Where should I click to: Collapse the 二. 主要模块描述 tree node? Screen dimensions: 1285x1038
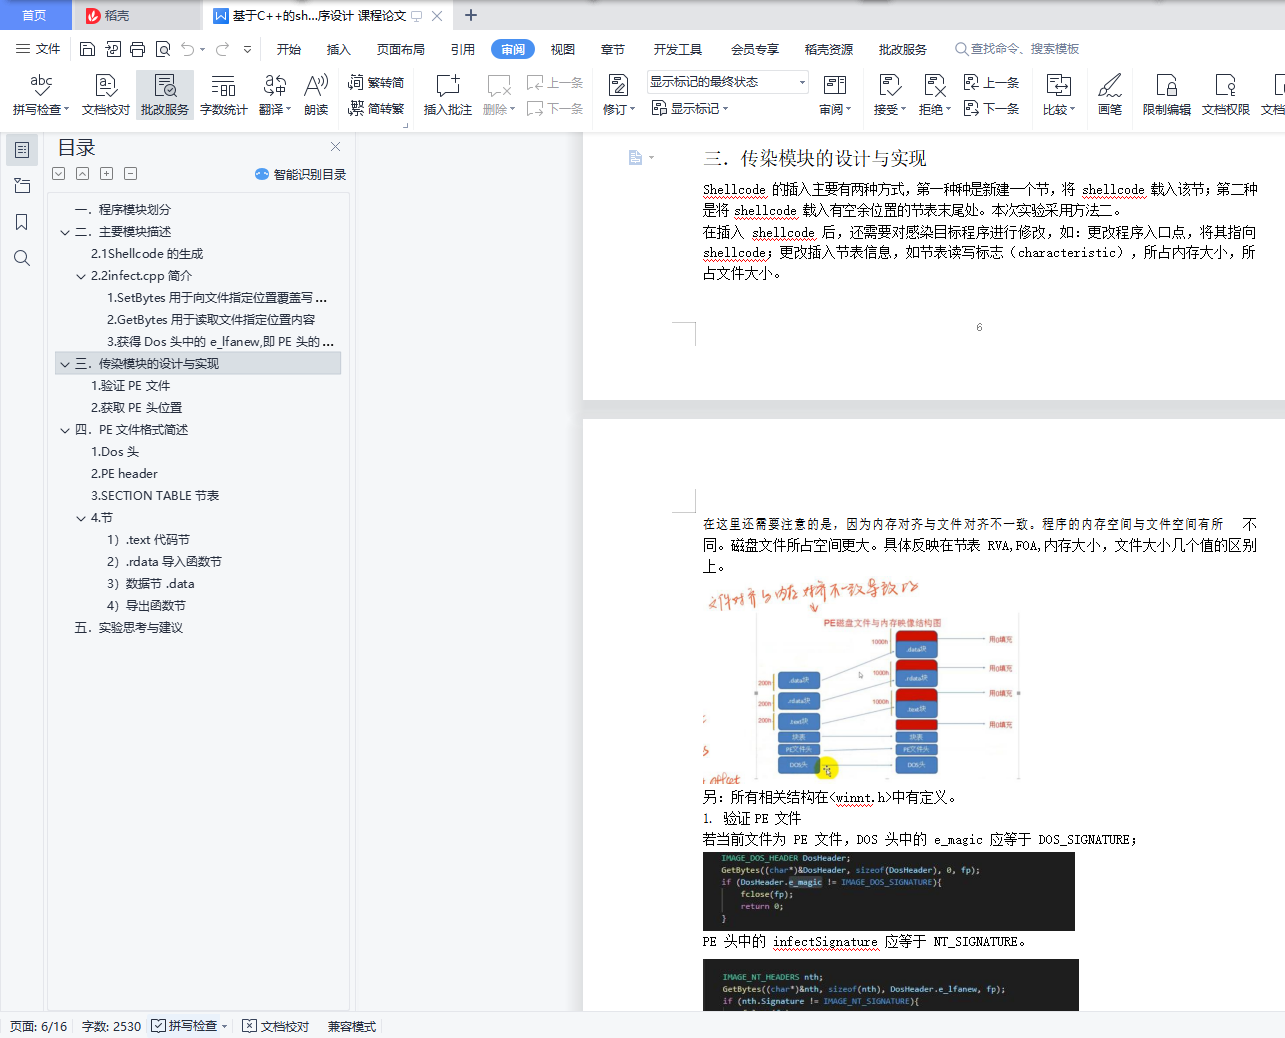pyautogui.click(x=65, y=232)
